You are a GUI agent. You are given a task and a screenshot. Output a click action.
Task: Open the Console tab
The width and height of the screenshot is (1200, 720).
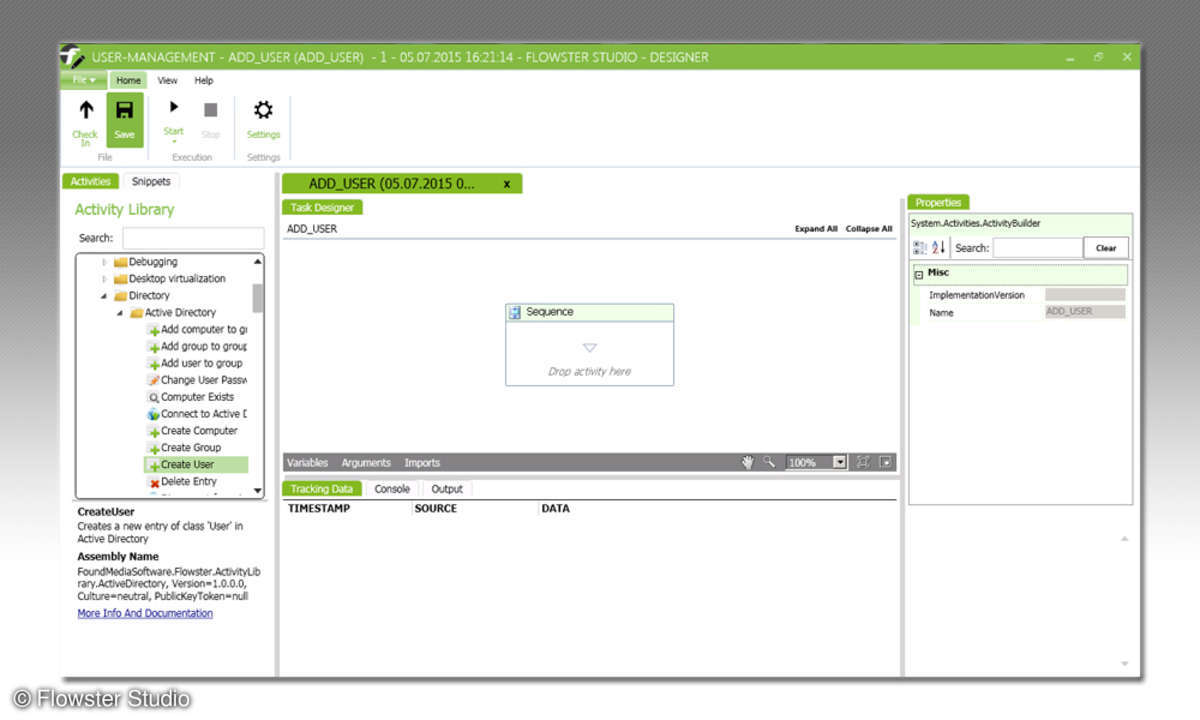click(x=392, y=489)
